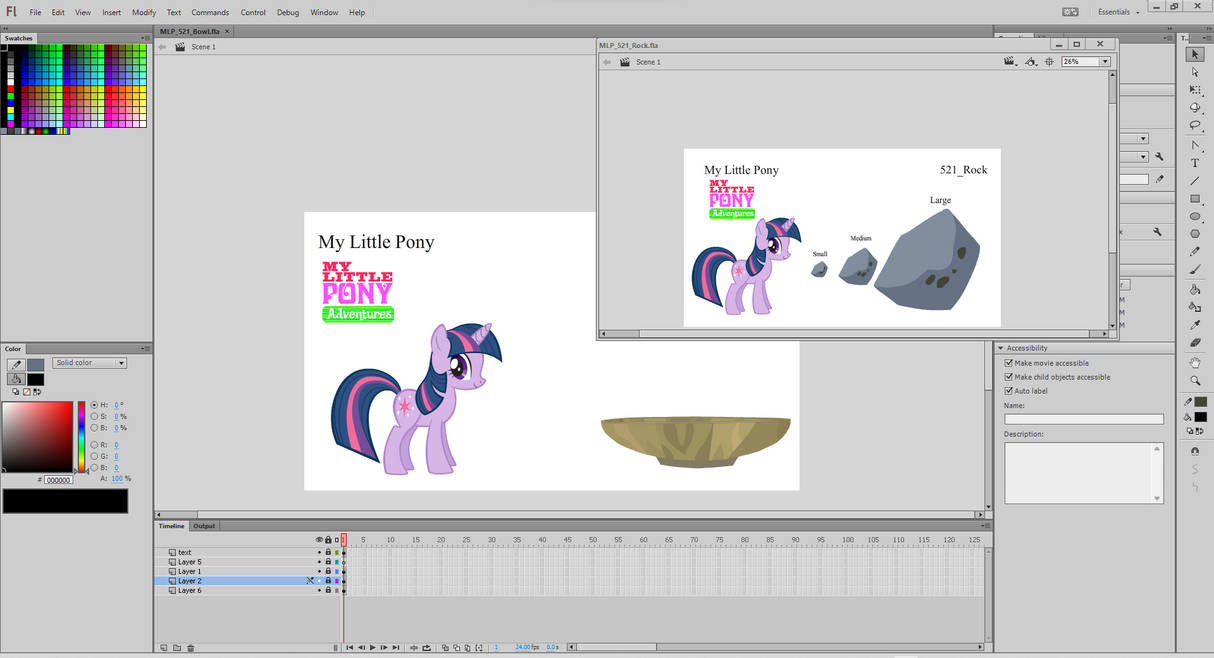
Task: Select the Rectangle tool
Action: [1195, 199]
